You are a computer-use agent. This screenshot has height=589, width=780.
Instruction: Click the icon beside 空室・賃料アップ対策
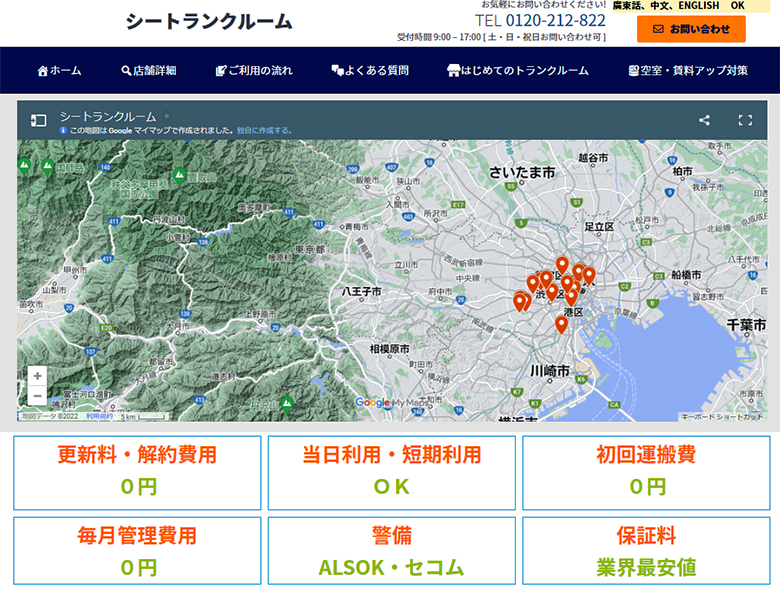tap(633, 71)
